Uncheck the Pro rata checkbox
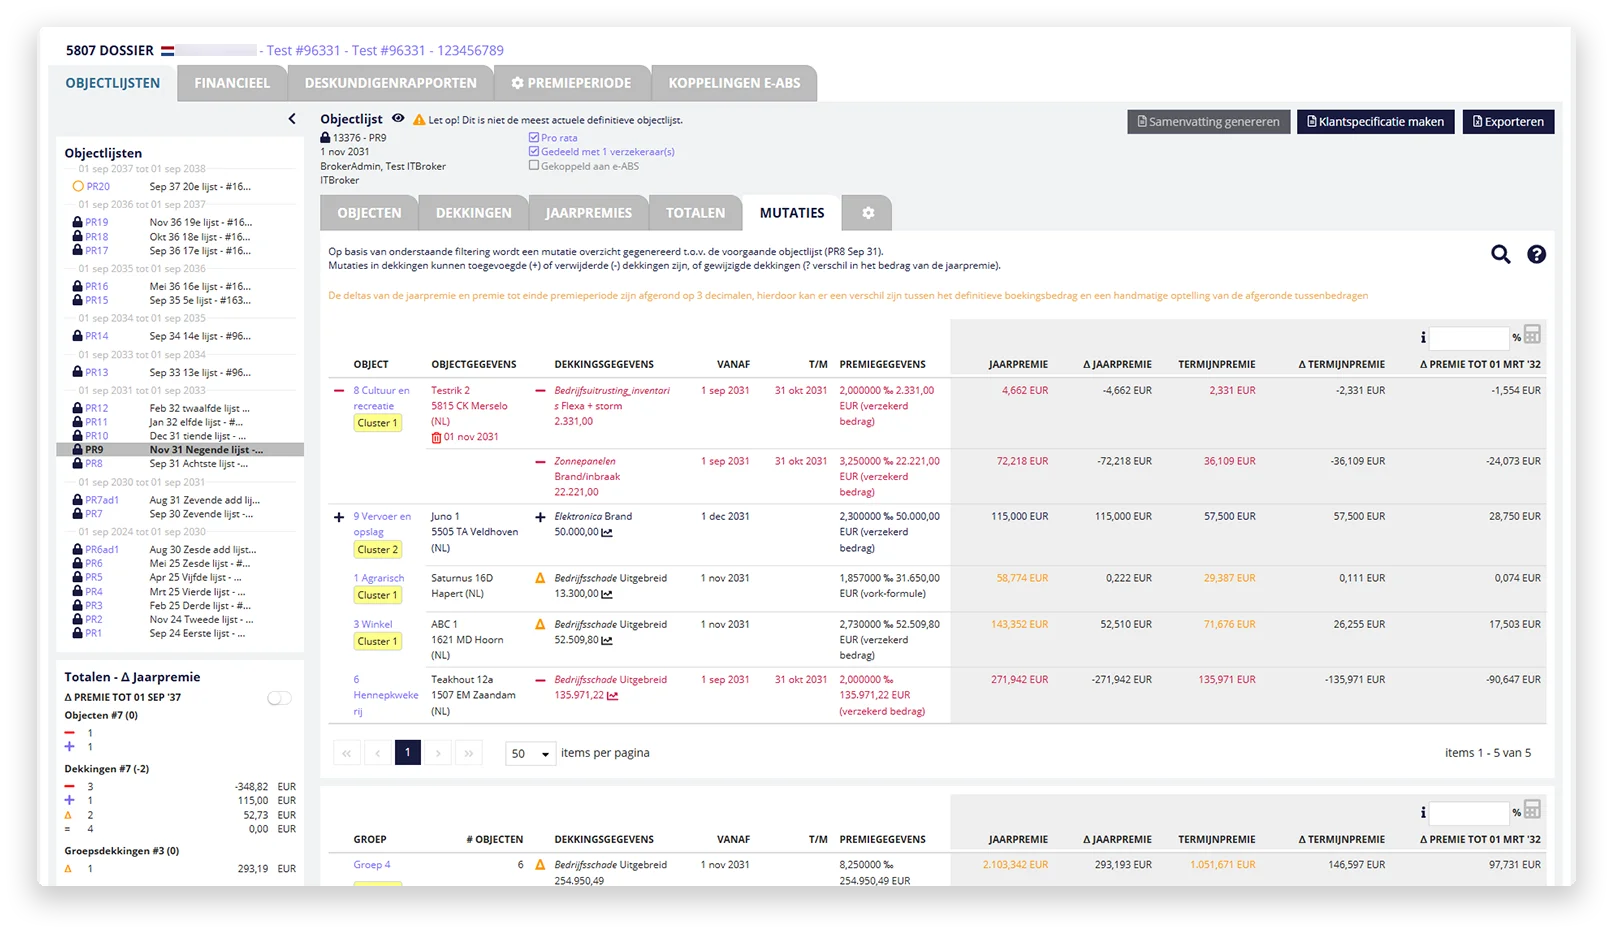The height and width of the screenshot is (936, 1614). click(534, 138)
